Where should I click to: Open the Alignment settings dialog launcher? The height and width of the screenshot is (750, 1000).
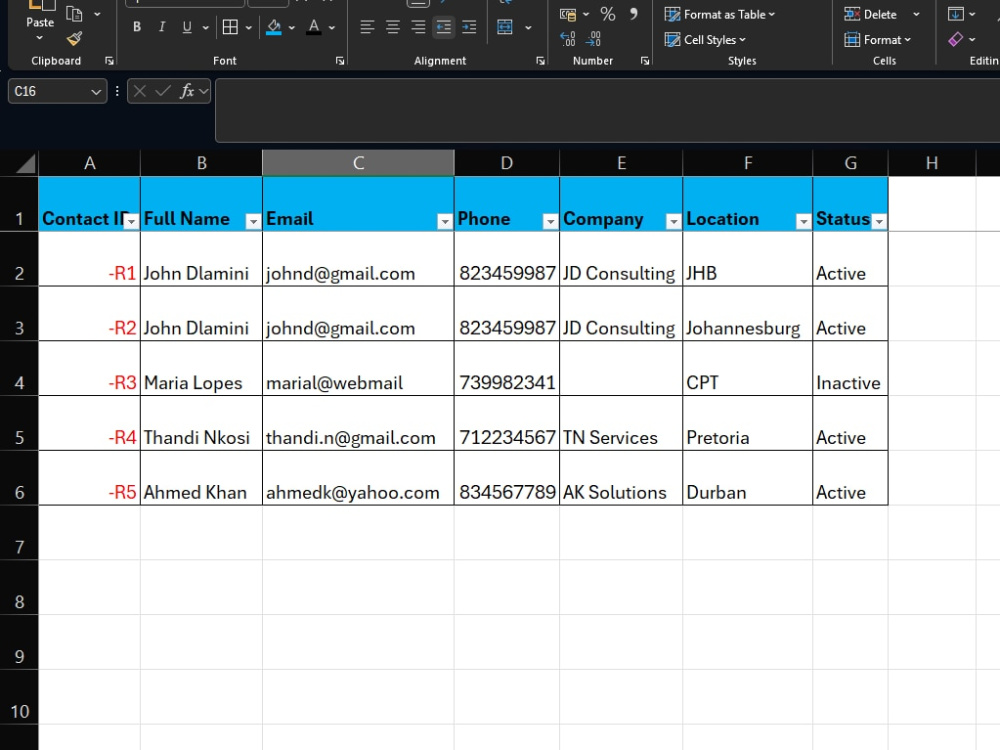pos(541,61)
